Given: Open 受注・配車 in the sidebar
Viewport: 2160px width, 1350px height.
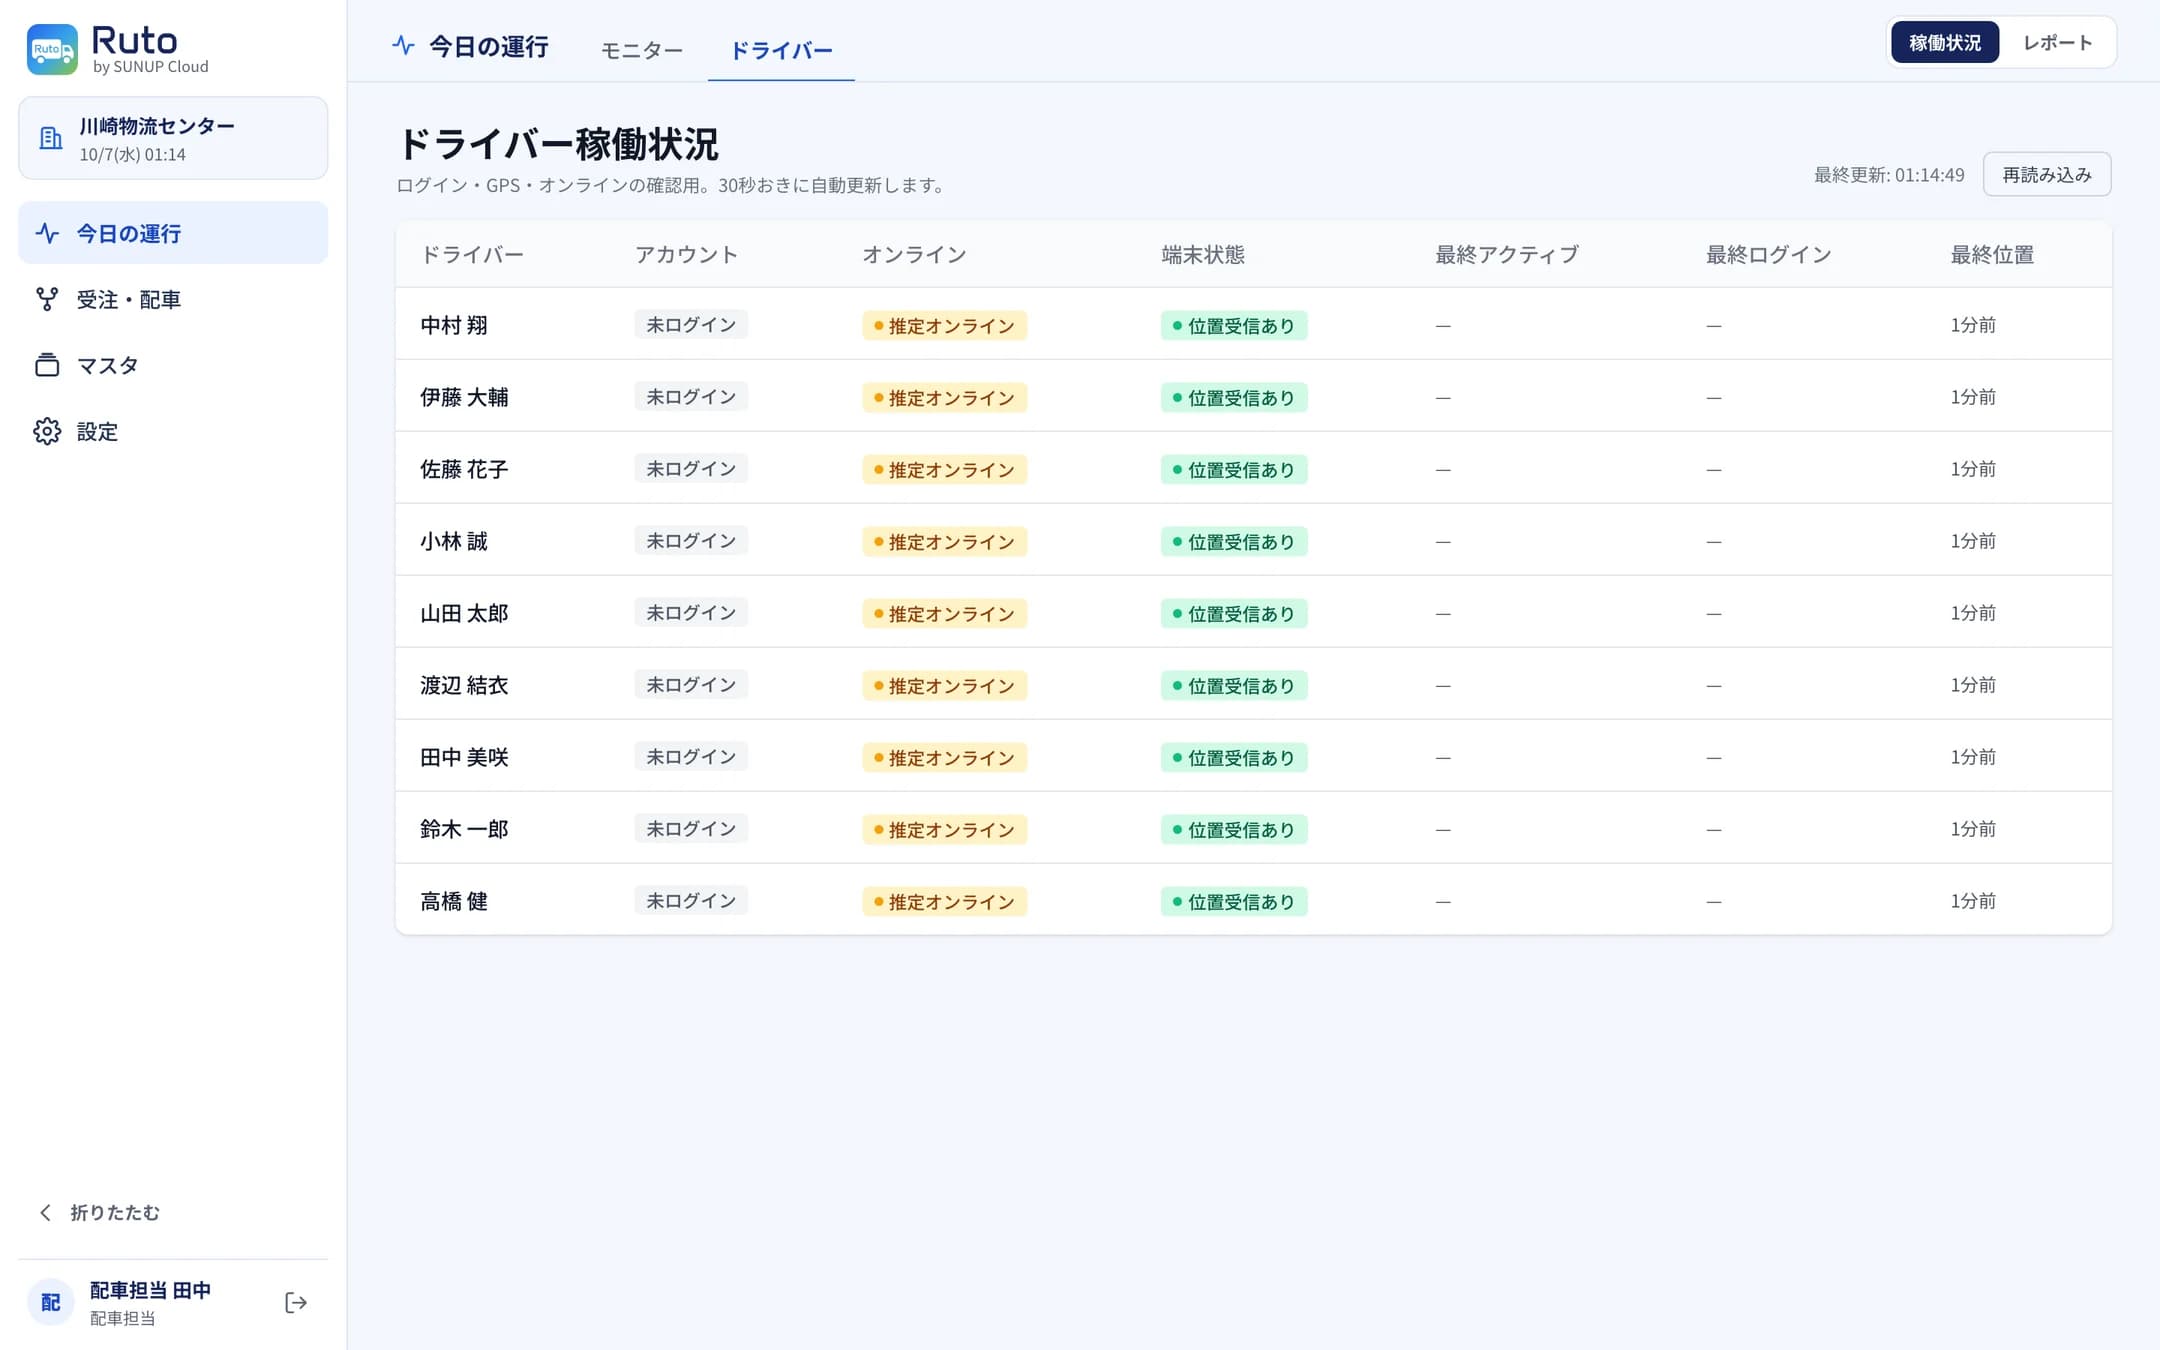Looking at the screenshot, I should 173,299.
